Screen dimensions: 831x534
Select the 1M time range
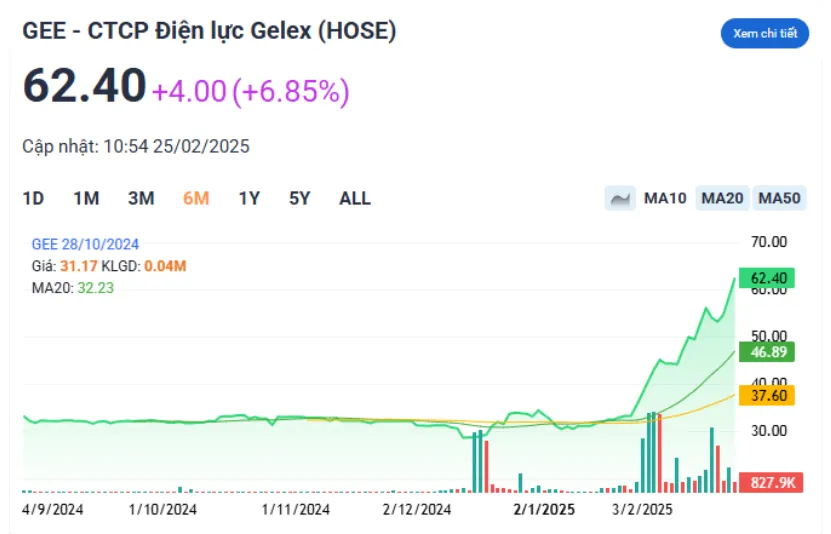point(86,198)
